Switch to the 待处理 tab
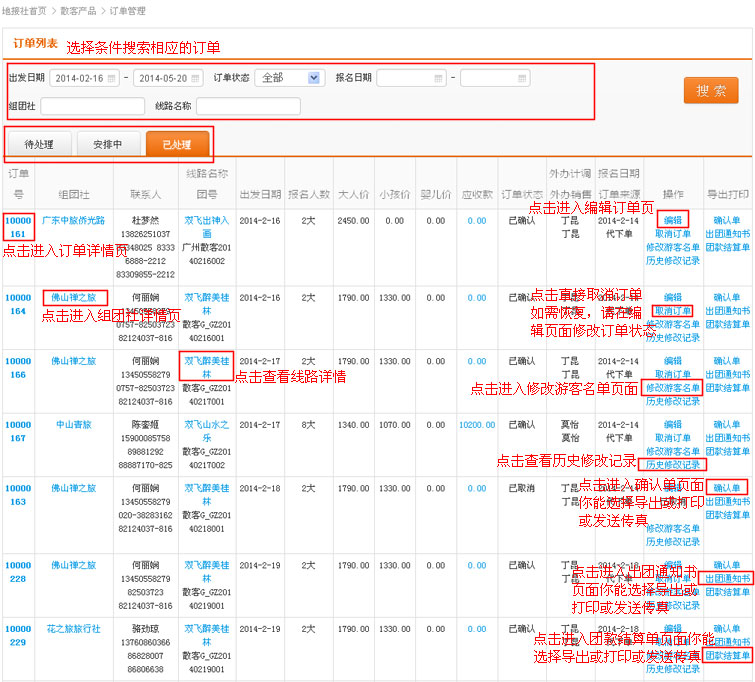The image size is (755, 682). tap(39, 144)
